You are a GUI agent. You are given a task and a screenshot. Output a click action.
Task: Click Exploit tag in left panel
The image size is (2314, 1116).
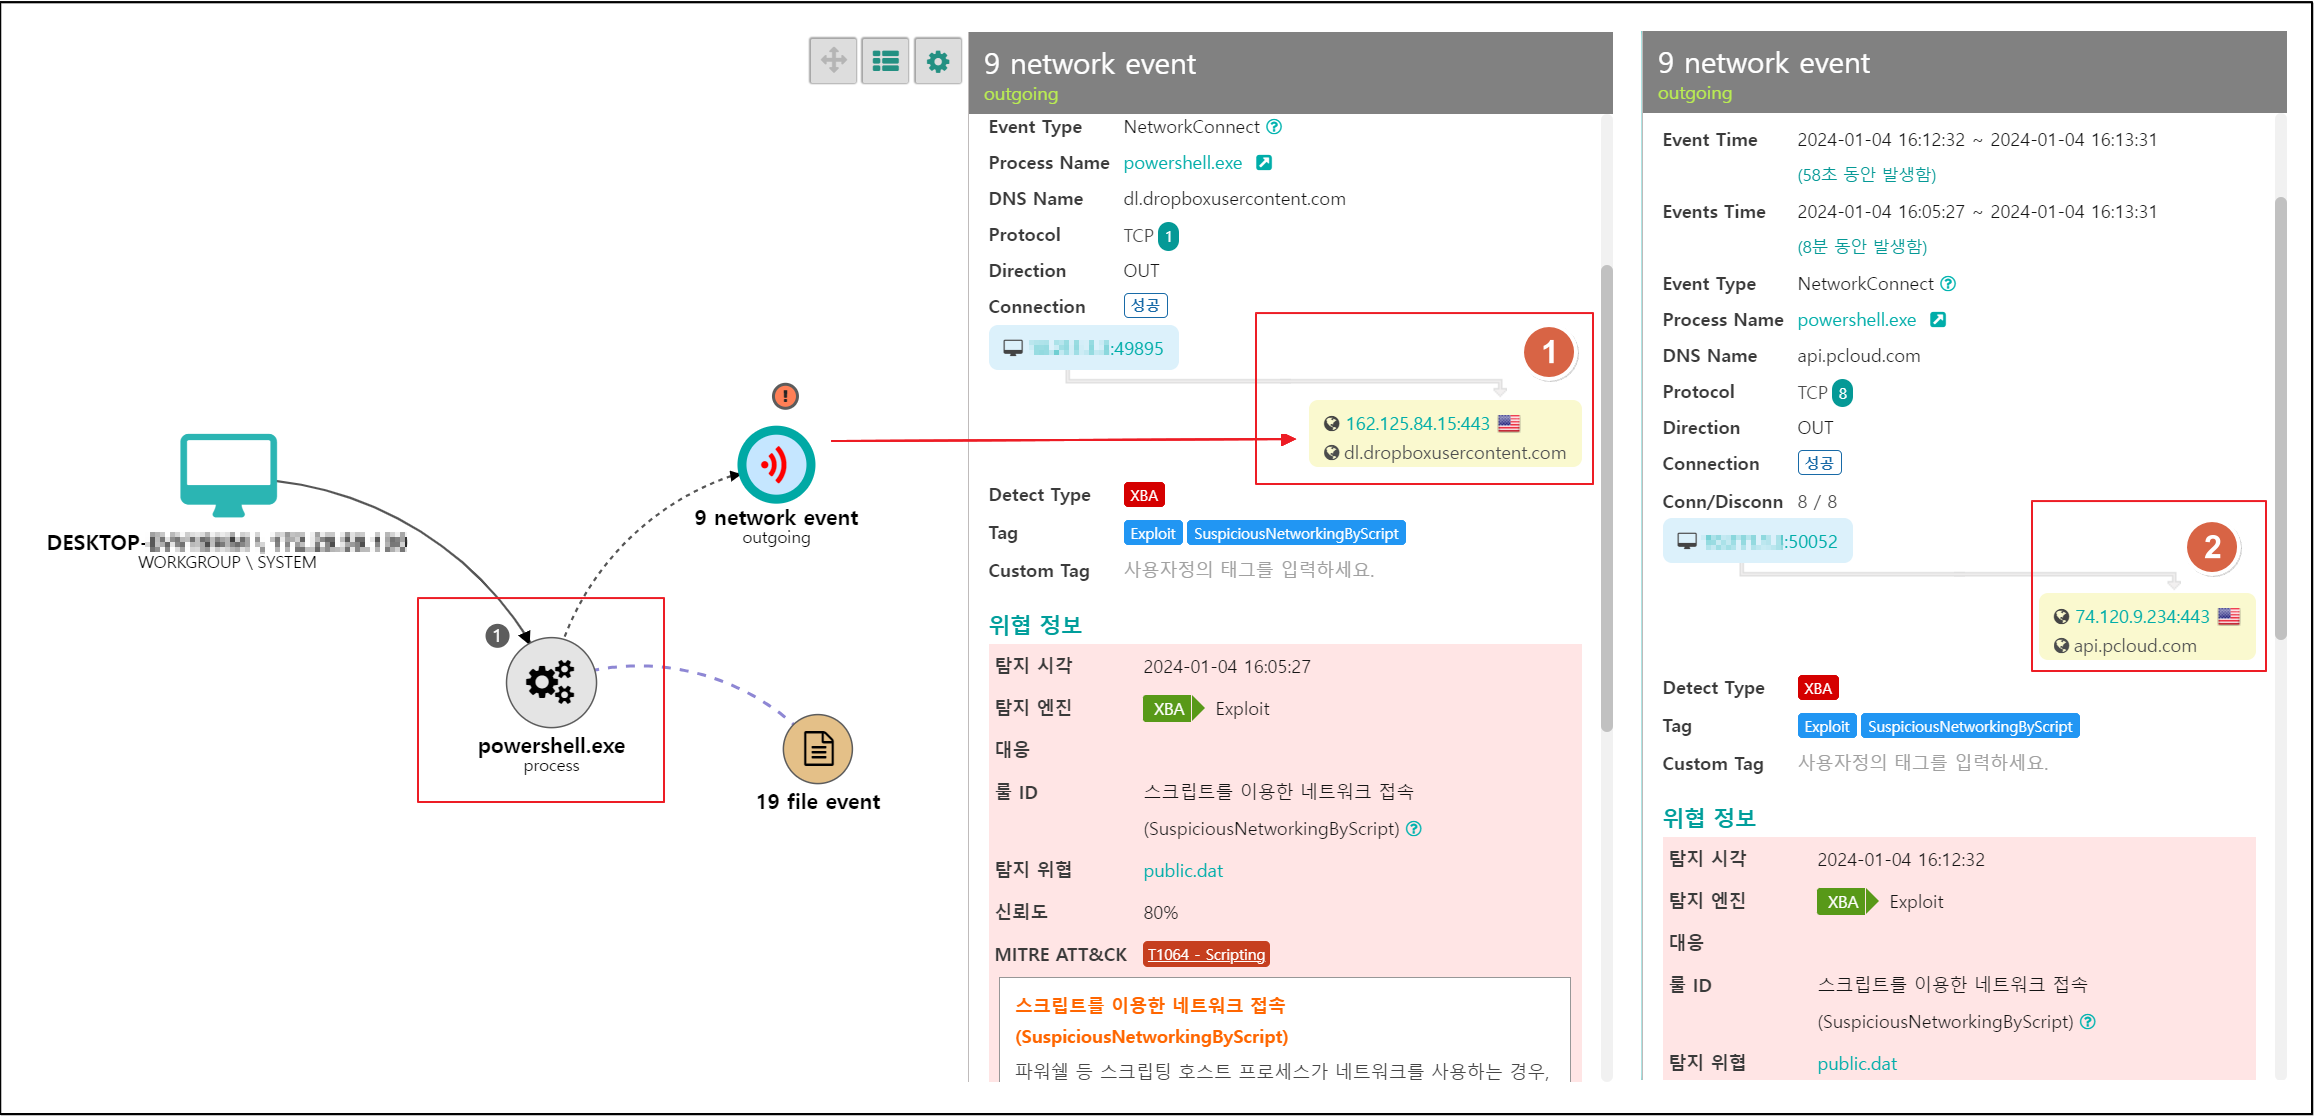[1153, 533]
